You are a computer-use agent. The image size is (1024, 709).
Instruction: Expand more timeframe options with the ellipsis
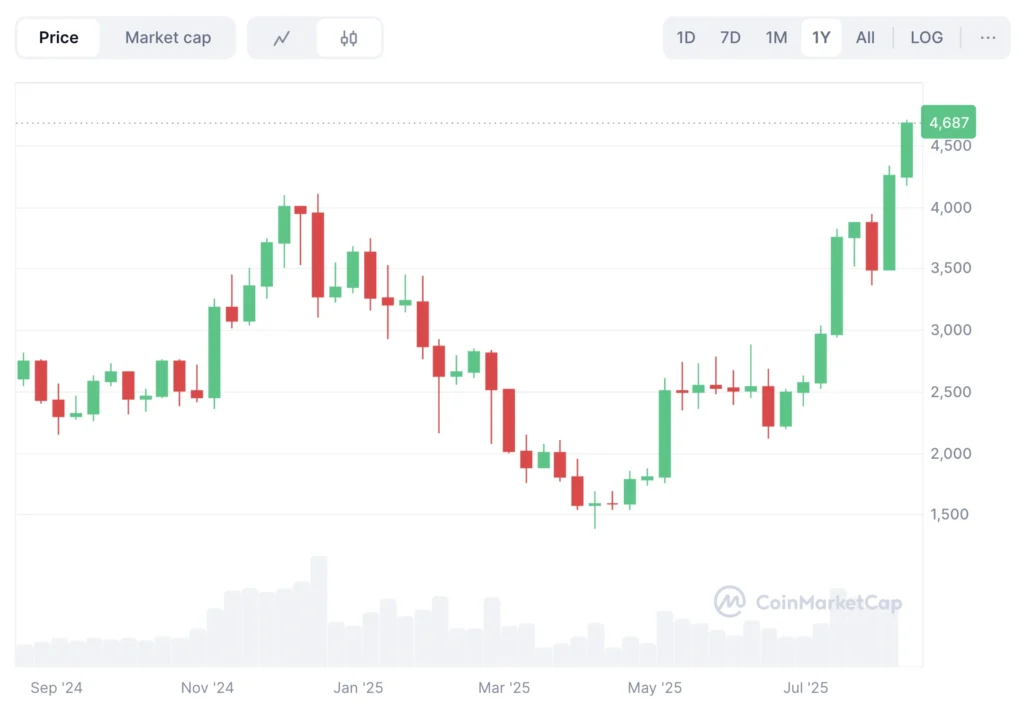click(x=988, y=38)
